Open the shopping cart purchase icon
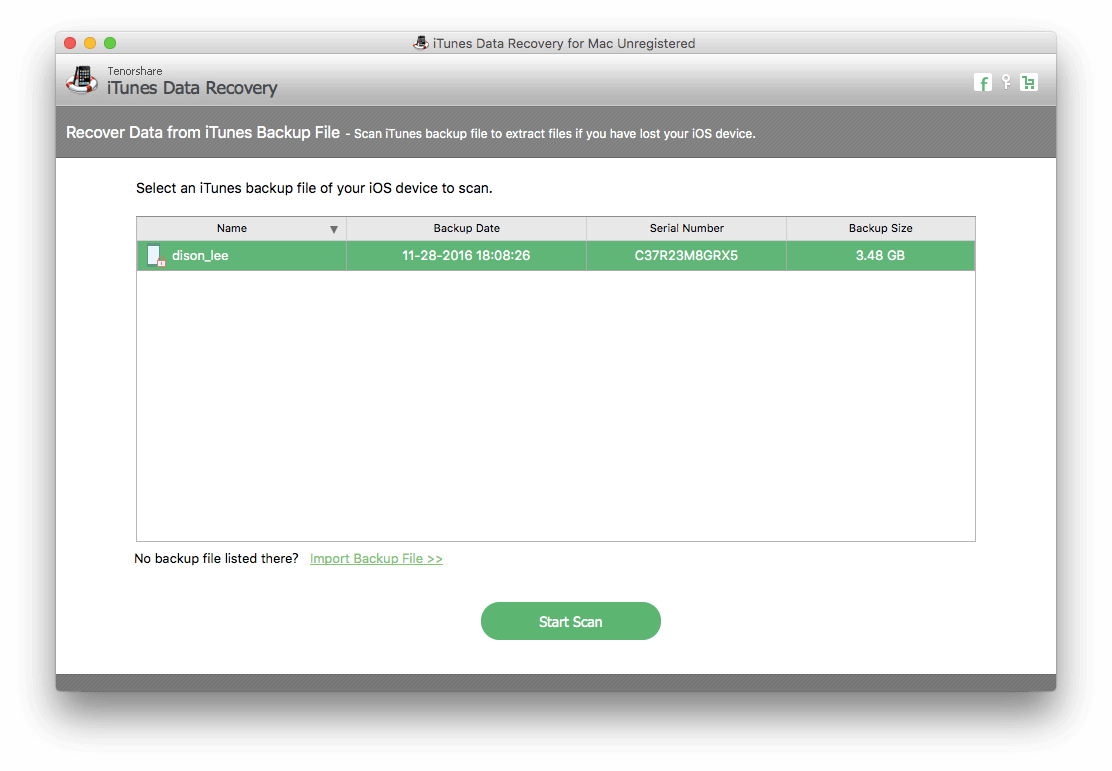This screenshot has width=1112, height=771. [1028, 82]
